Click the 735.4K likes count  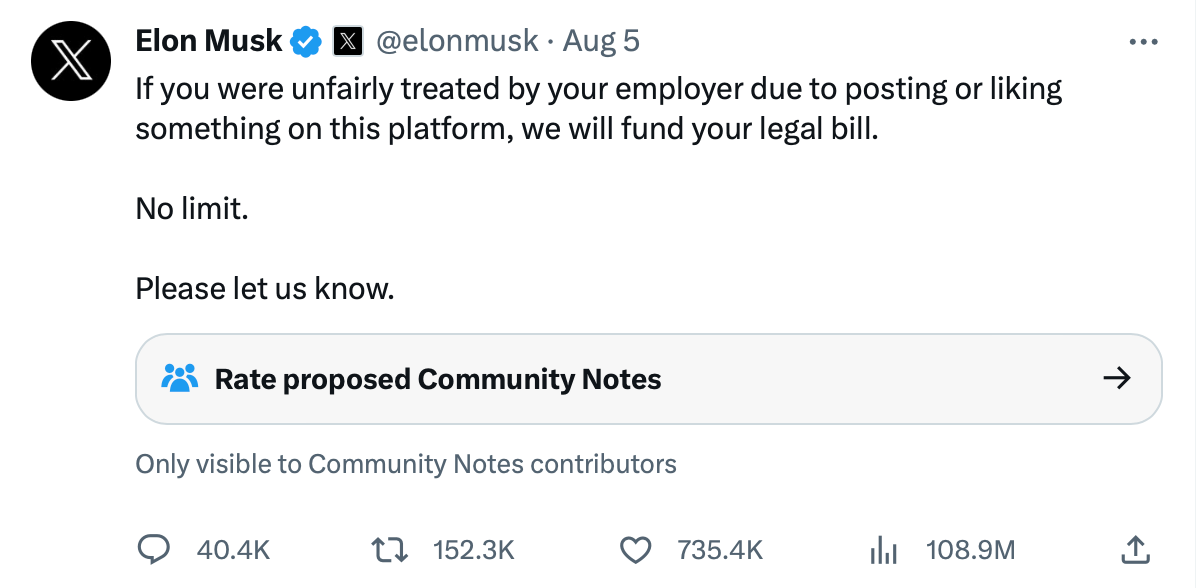720,550
